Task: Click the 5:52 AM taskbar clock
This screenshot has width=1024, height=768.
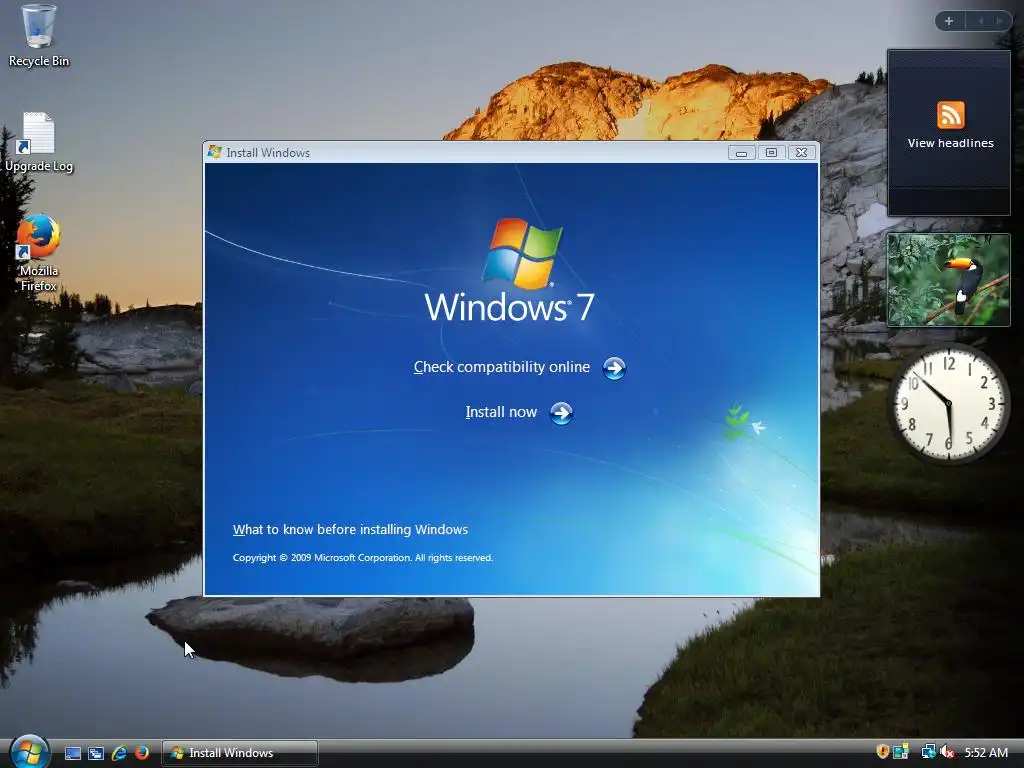Action: pyautogui.click(x=986, y=752)
